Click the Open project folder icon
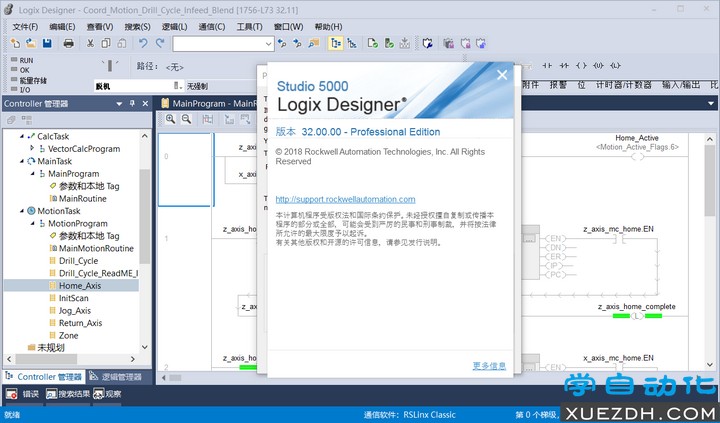Viewport: 720px width, 423px height. click(x=31, y=44)
